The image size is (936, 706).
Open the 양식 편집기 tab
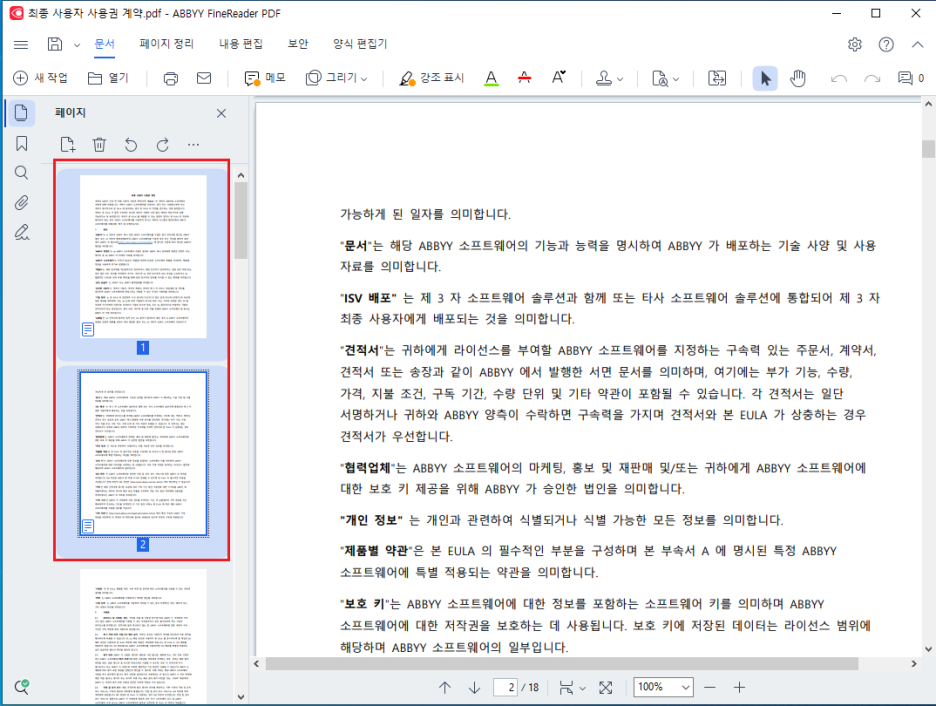pyautogui.click(x=360, y=44)
